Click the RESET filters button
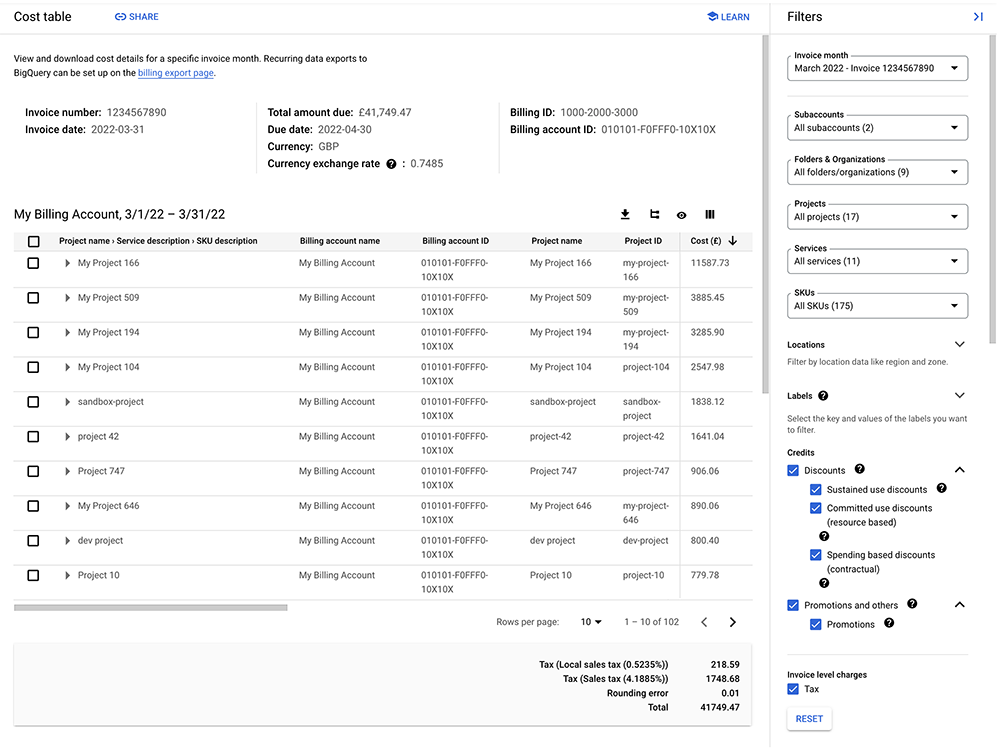Viewport: 1002px width, 750px height. point(809,719)
